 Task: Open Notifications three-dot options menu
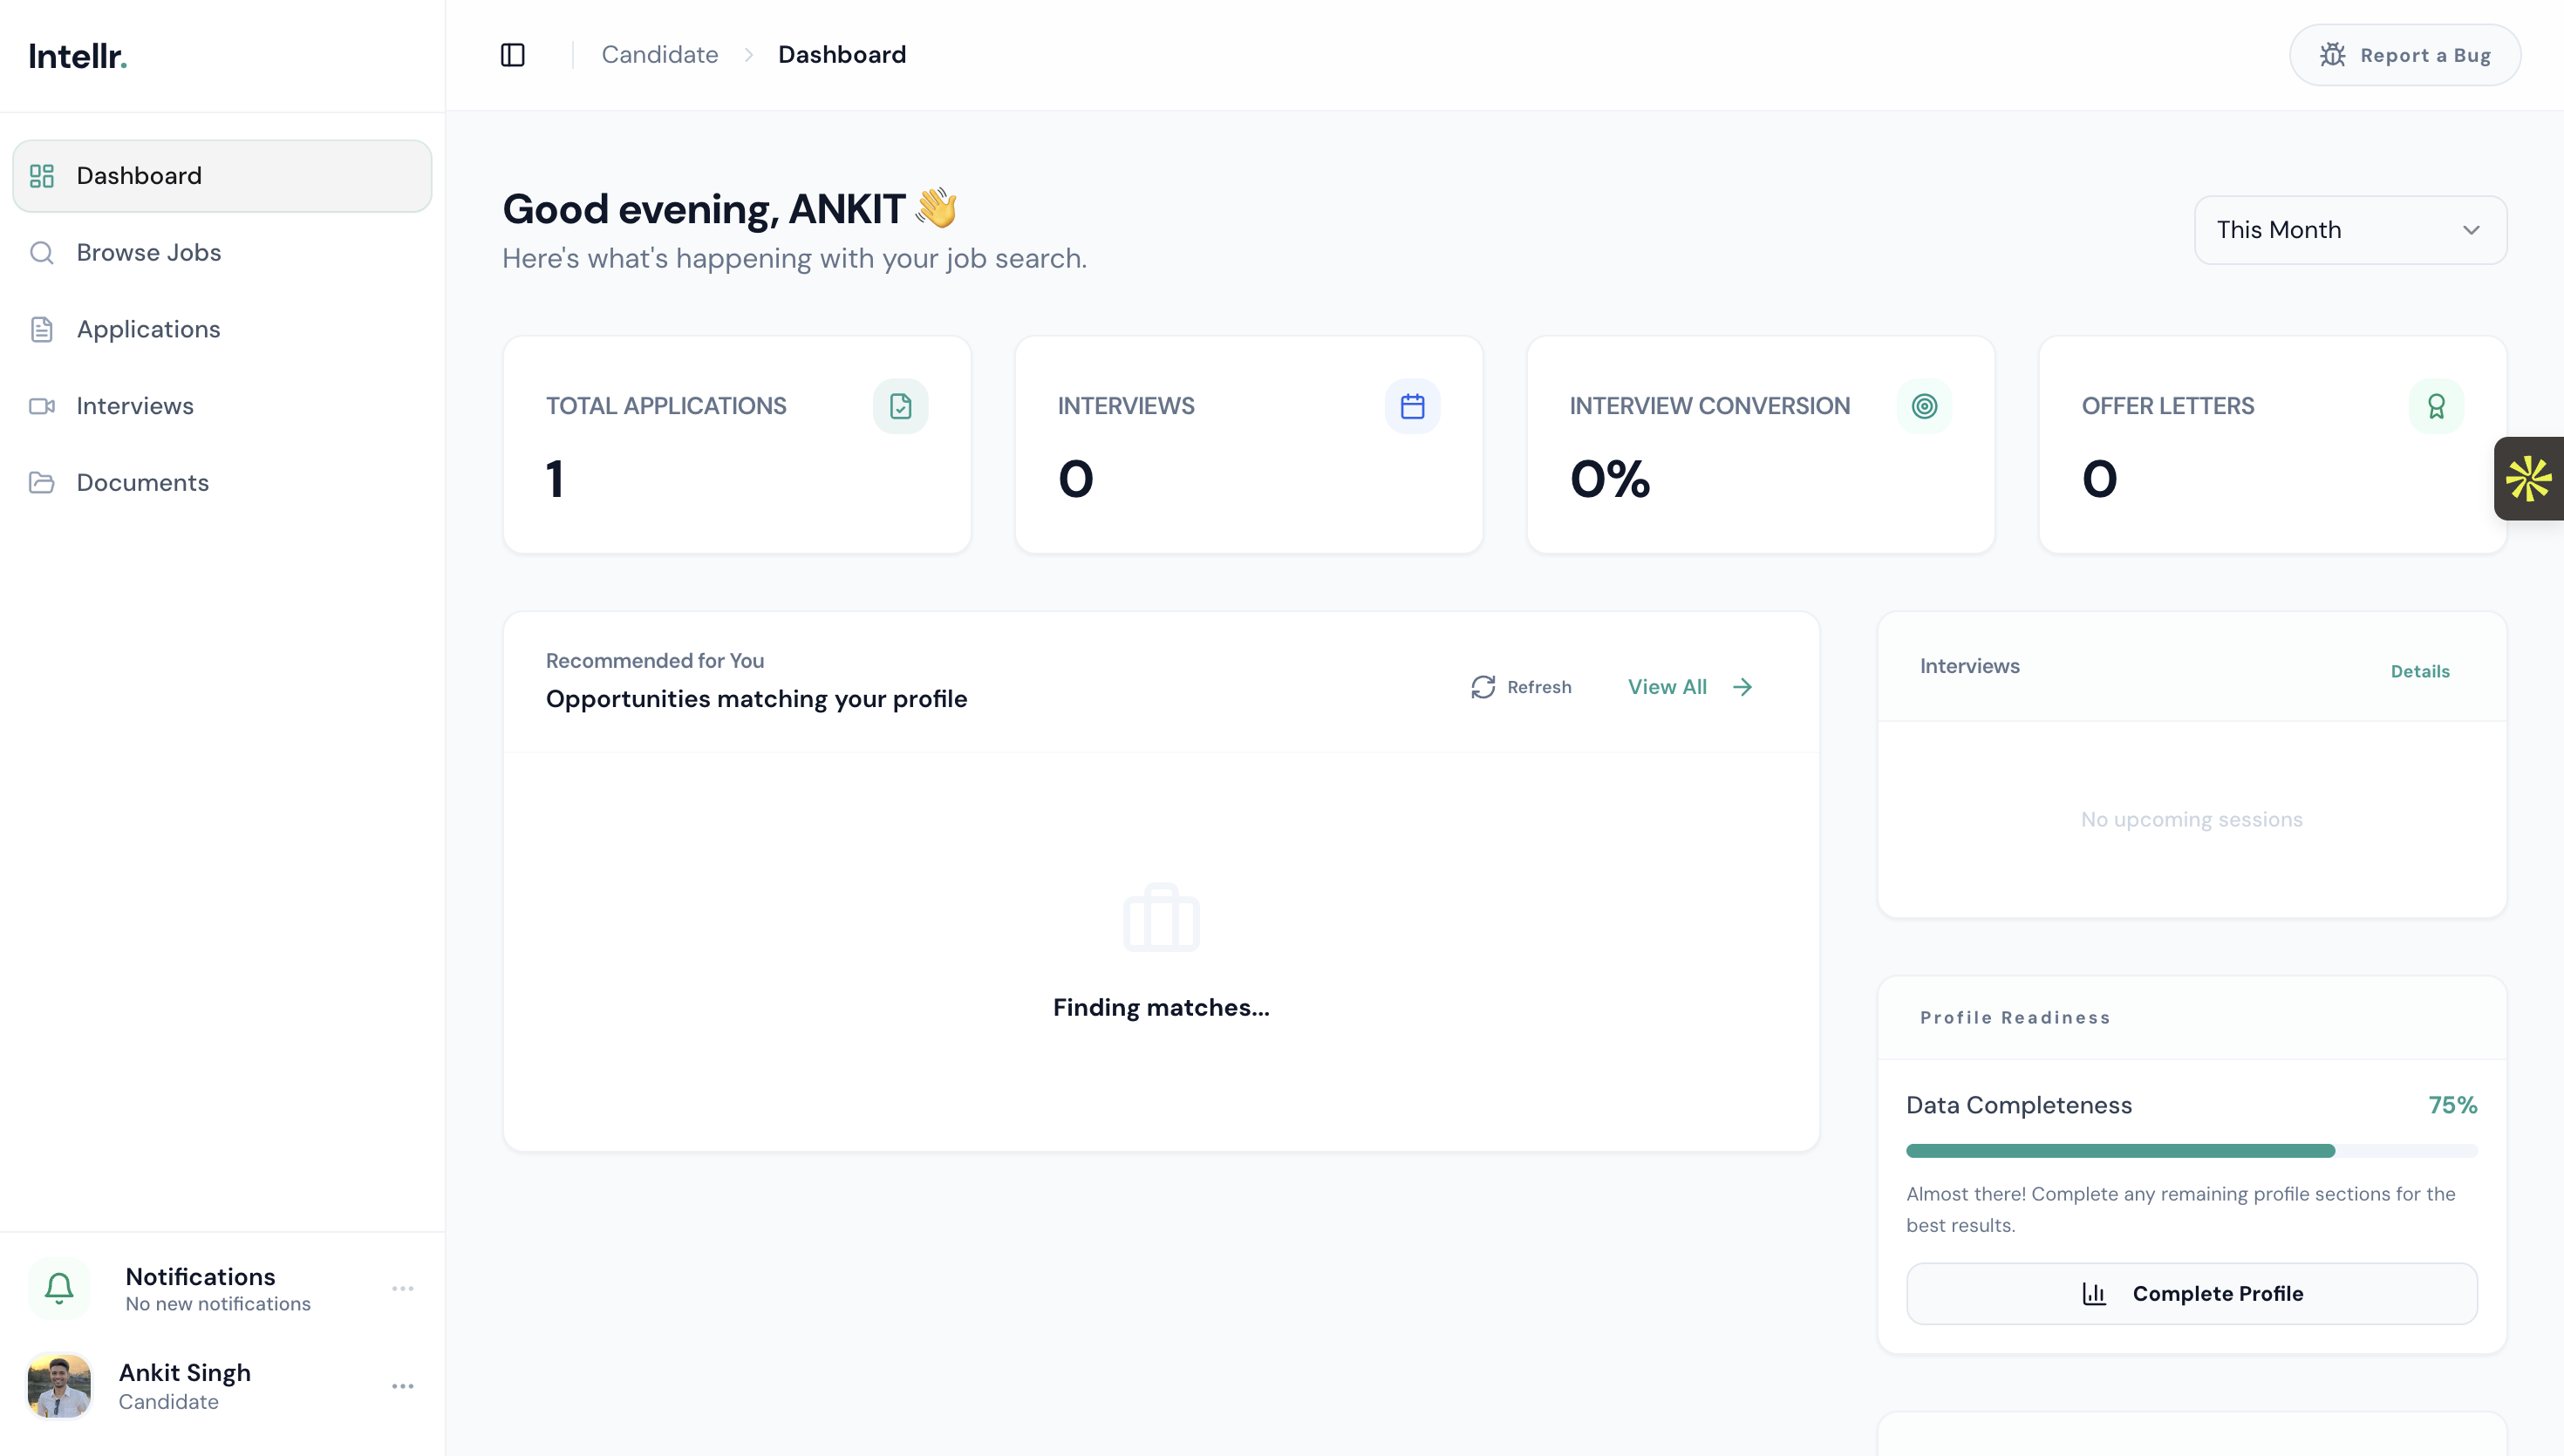coord(402,1289)
